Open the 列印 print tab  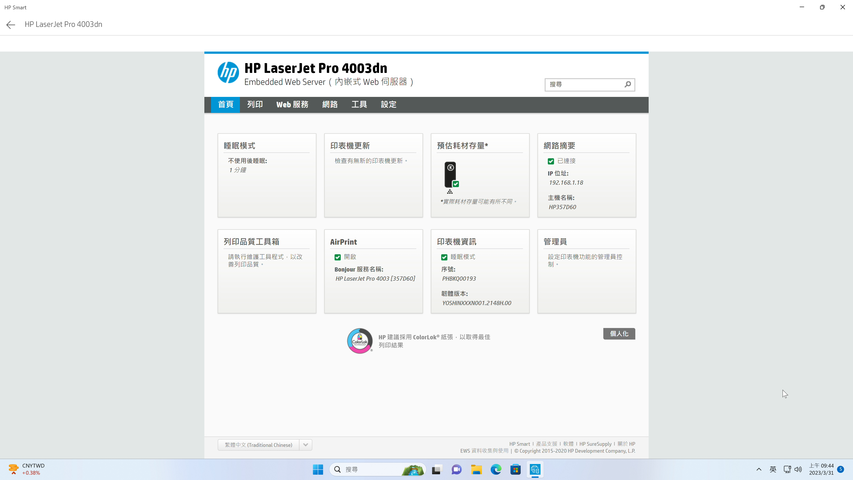[x=255, y=104]
